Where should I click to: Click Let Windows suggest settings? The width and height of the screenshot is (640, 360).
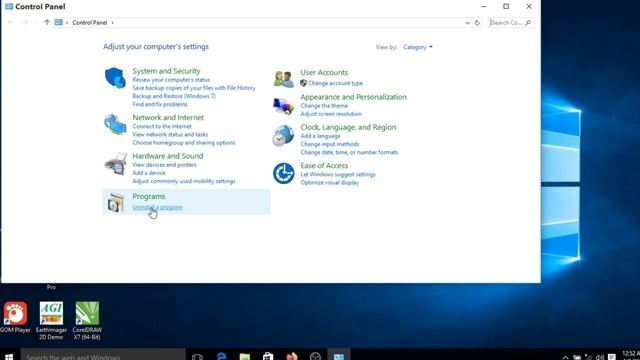(x=338, y=174)
